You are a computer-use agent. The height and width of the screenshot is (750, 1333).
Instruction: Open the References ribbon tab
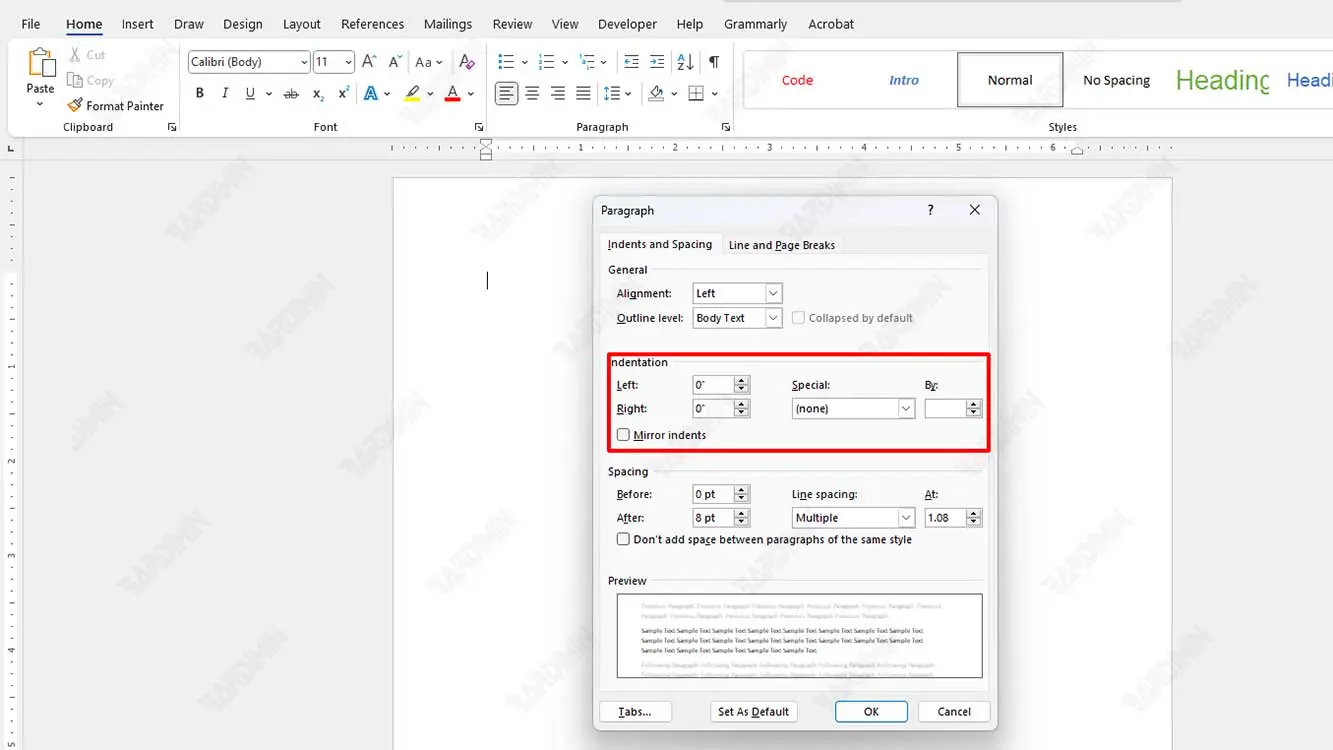pyautogui.click(x=373, y=24)
